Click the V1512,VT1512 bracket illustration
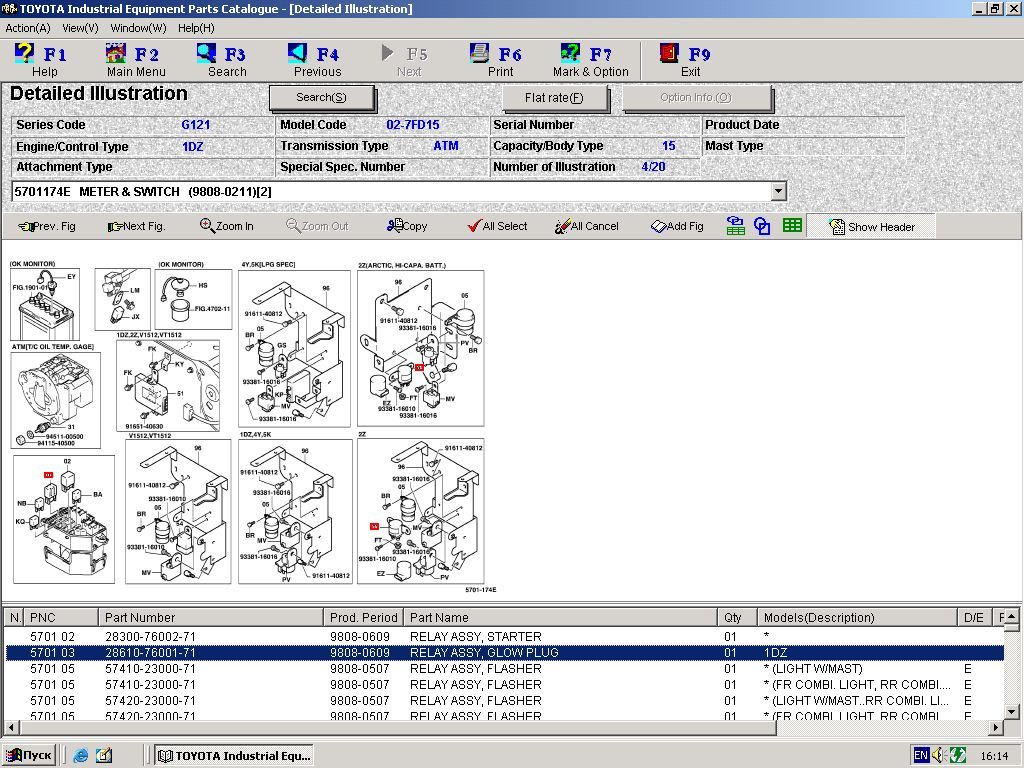Viewport: 1024px width, 768px height. point(178,511)
